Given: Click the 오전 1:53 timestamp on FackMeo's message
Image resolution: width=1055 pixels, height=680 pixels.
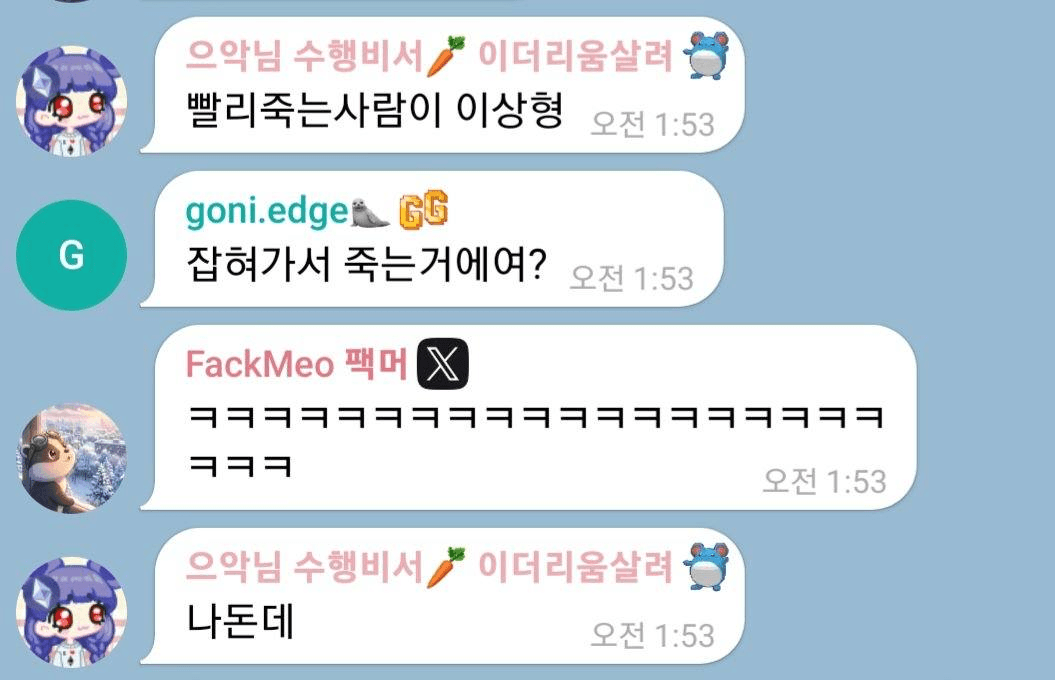Looking at the screenshot, I should [x=824, y=482].
